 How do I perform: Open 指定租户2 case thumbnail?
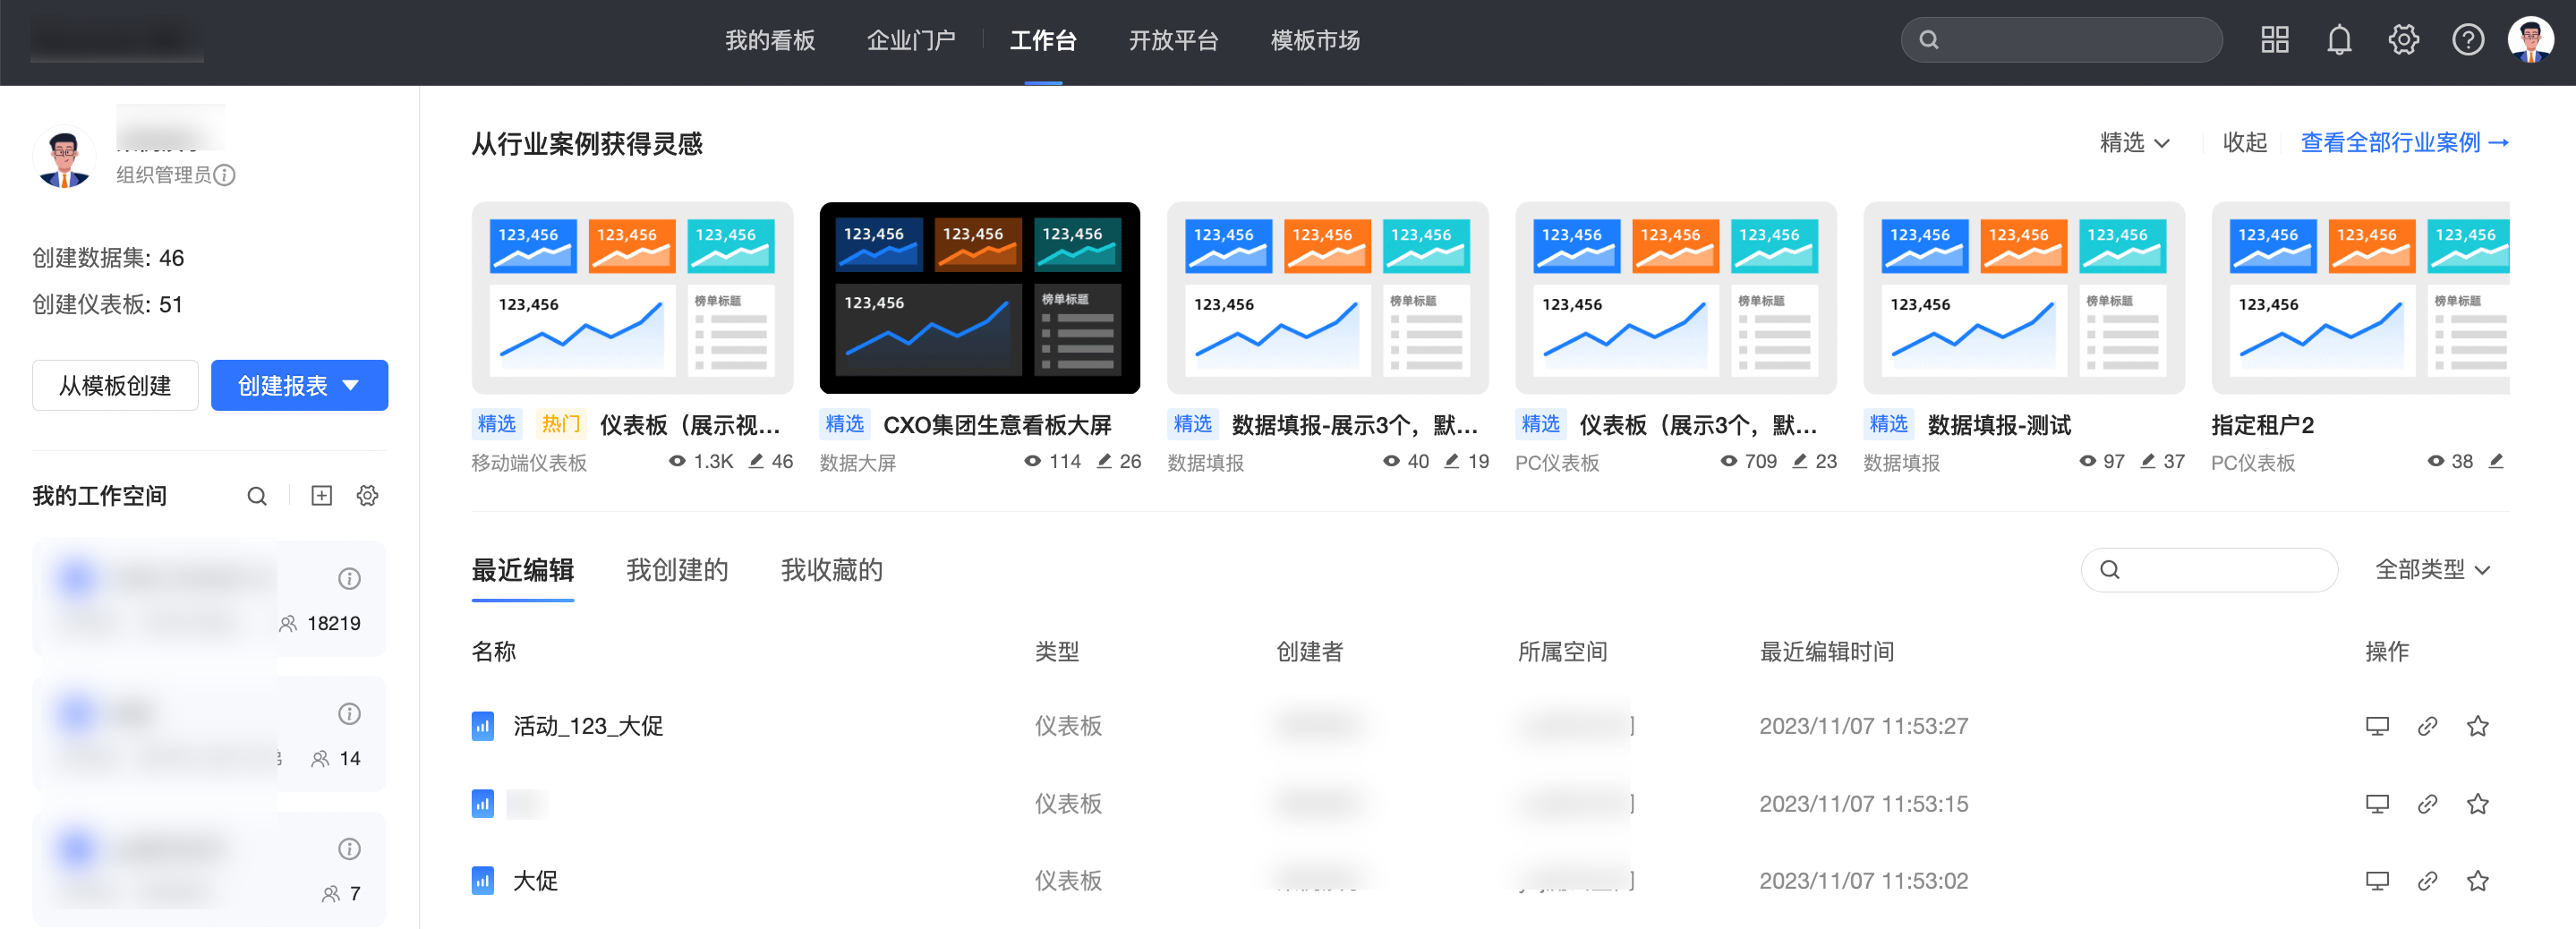click(2360, 298)
